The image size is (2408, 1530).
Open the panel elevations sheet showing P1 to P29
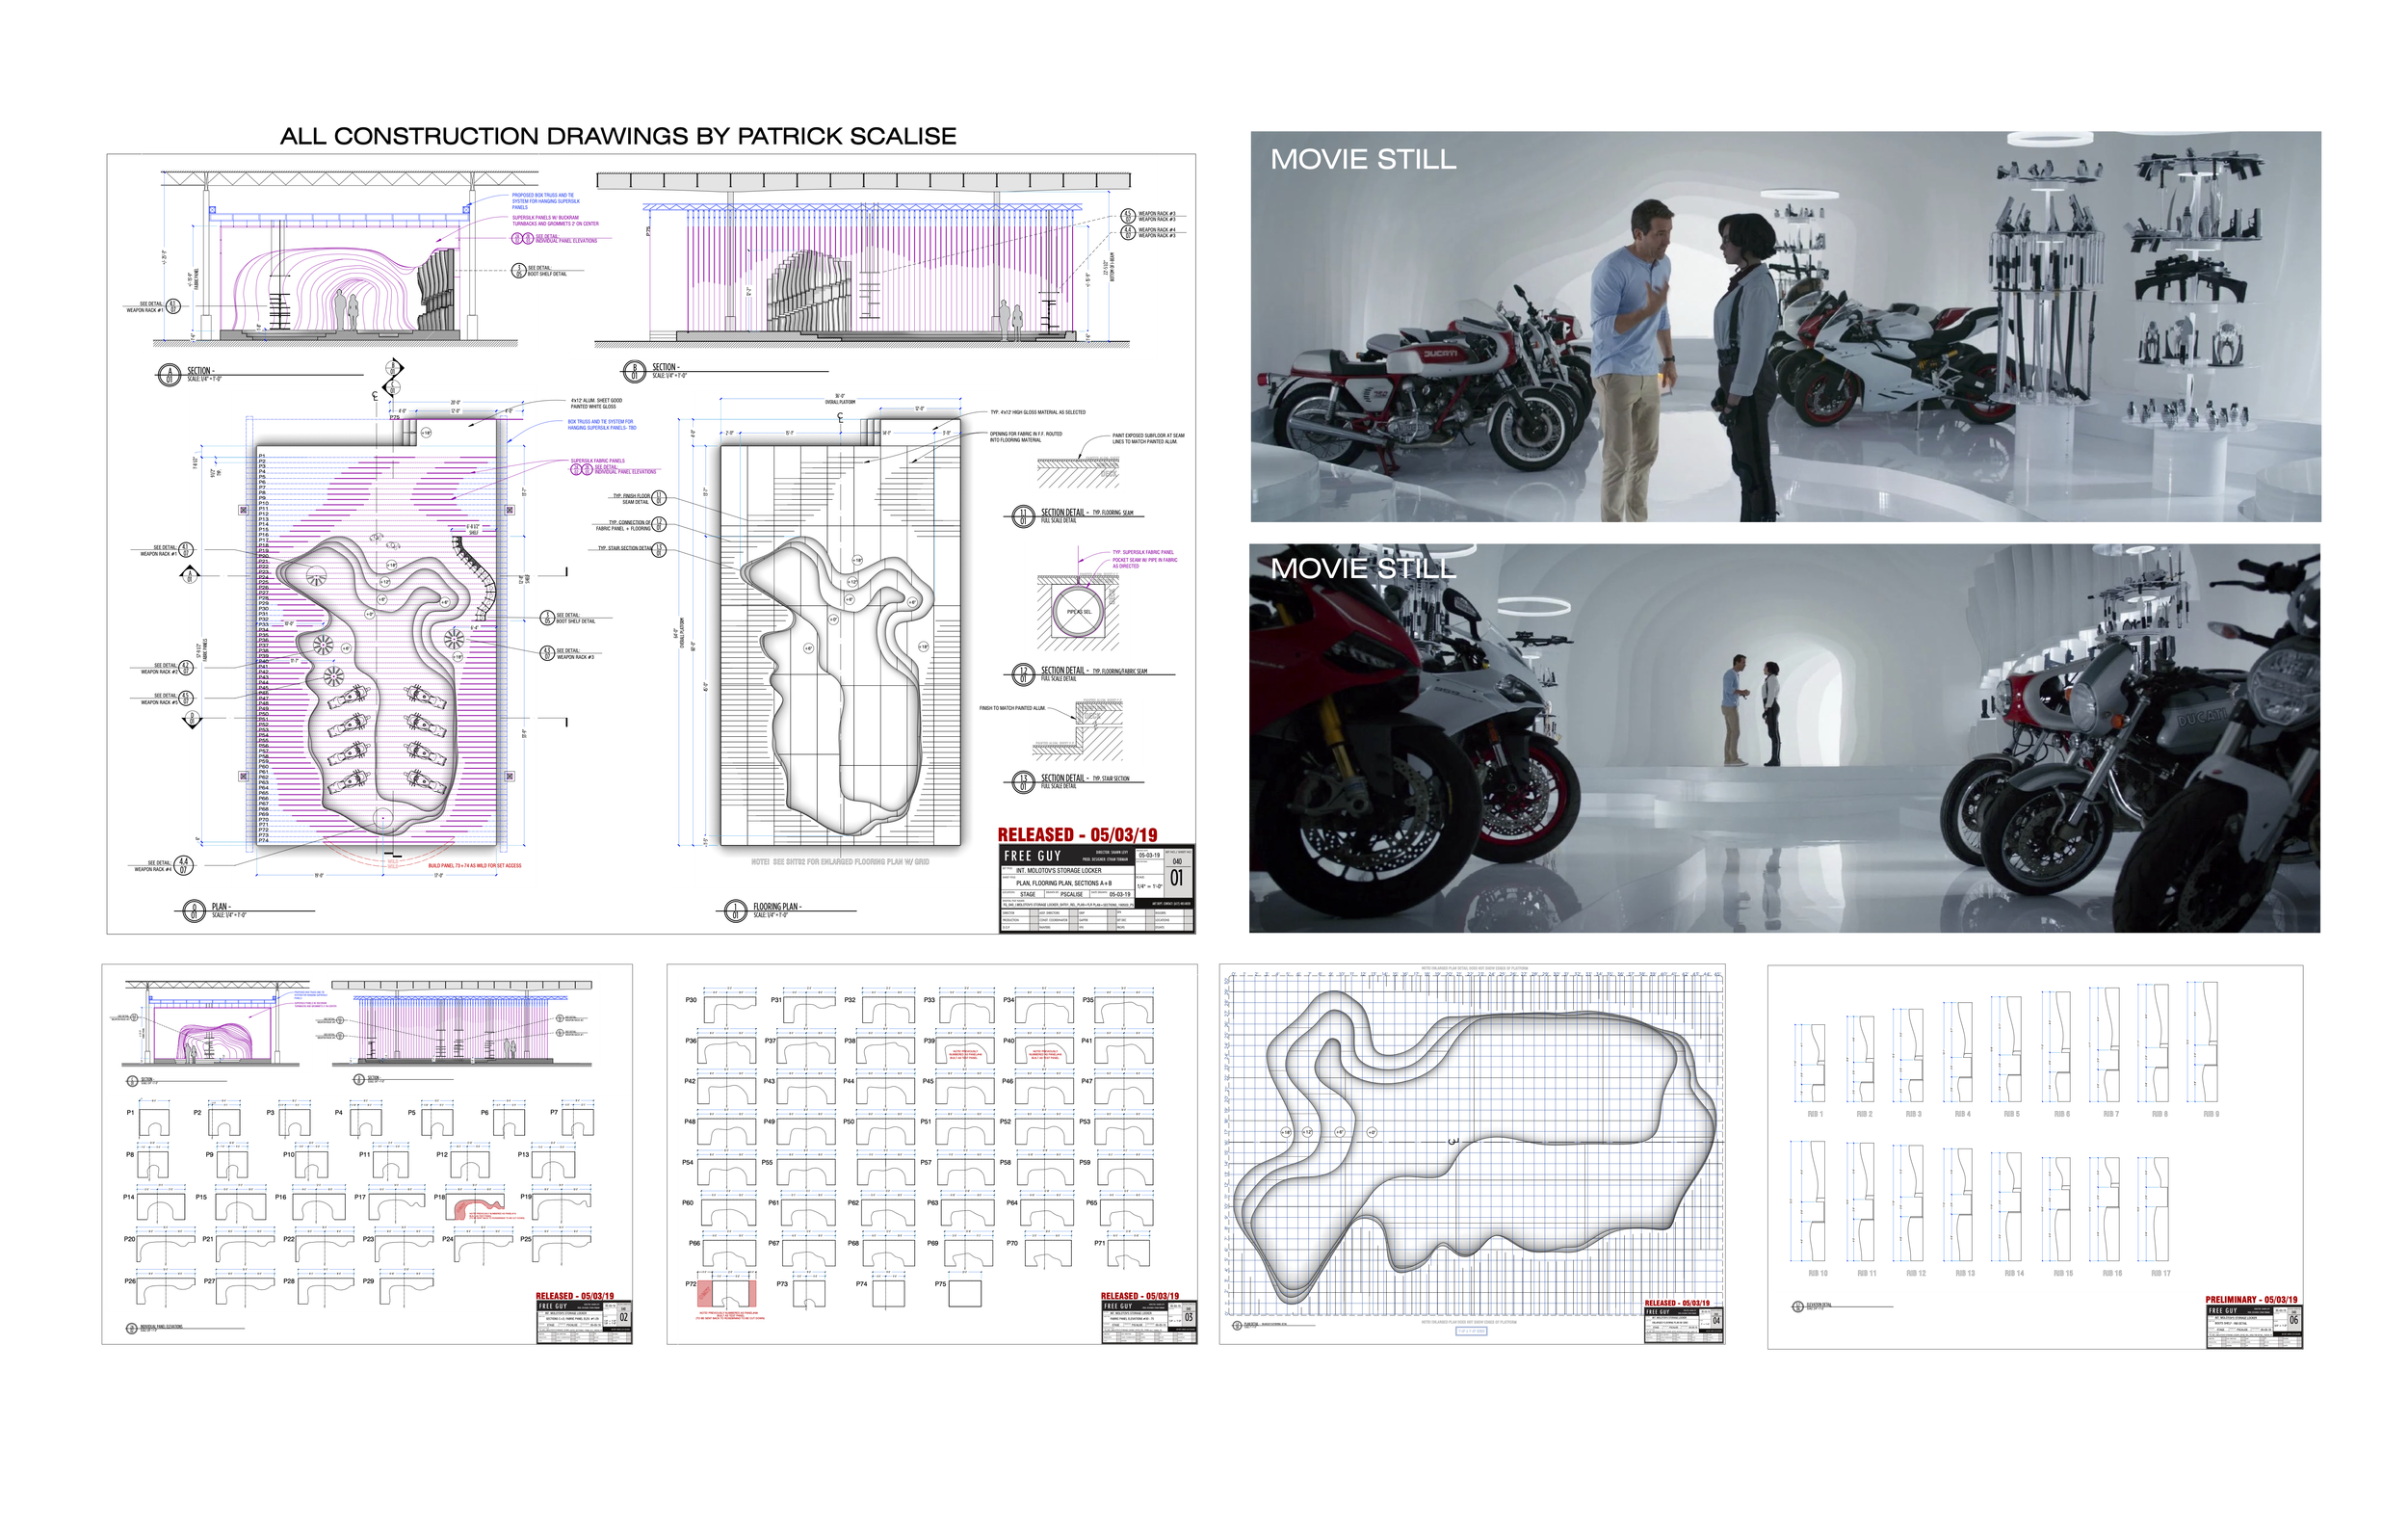tap(367, 1154)
